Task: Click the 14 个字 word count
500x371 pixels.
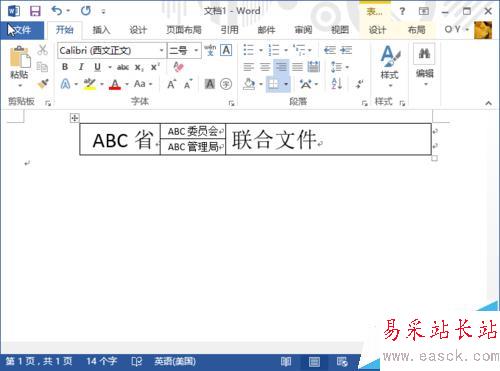Action: 102,361
